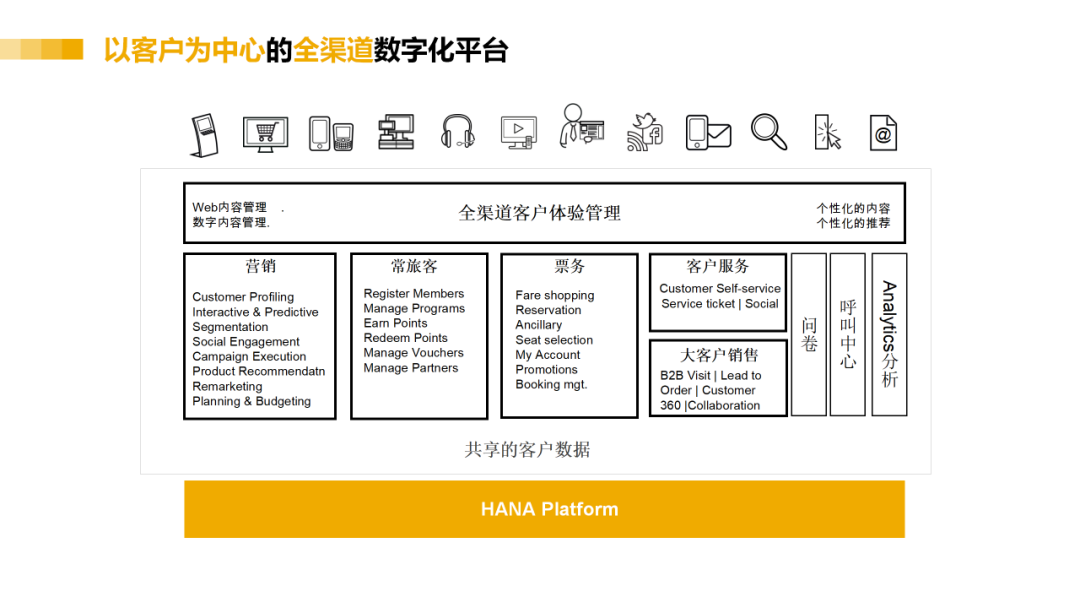
Task: Click Manage Partners entry
Action: click(411, 368)
